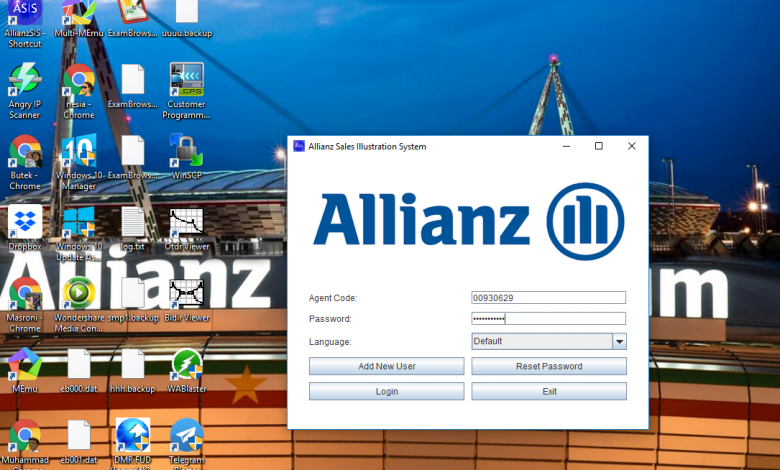Click the Allianz window title bar icon
The width and height of the screenshot is (780, 470).
tap(299, 146)
